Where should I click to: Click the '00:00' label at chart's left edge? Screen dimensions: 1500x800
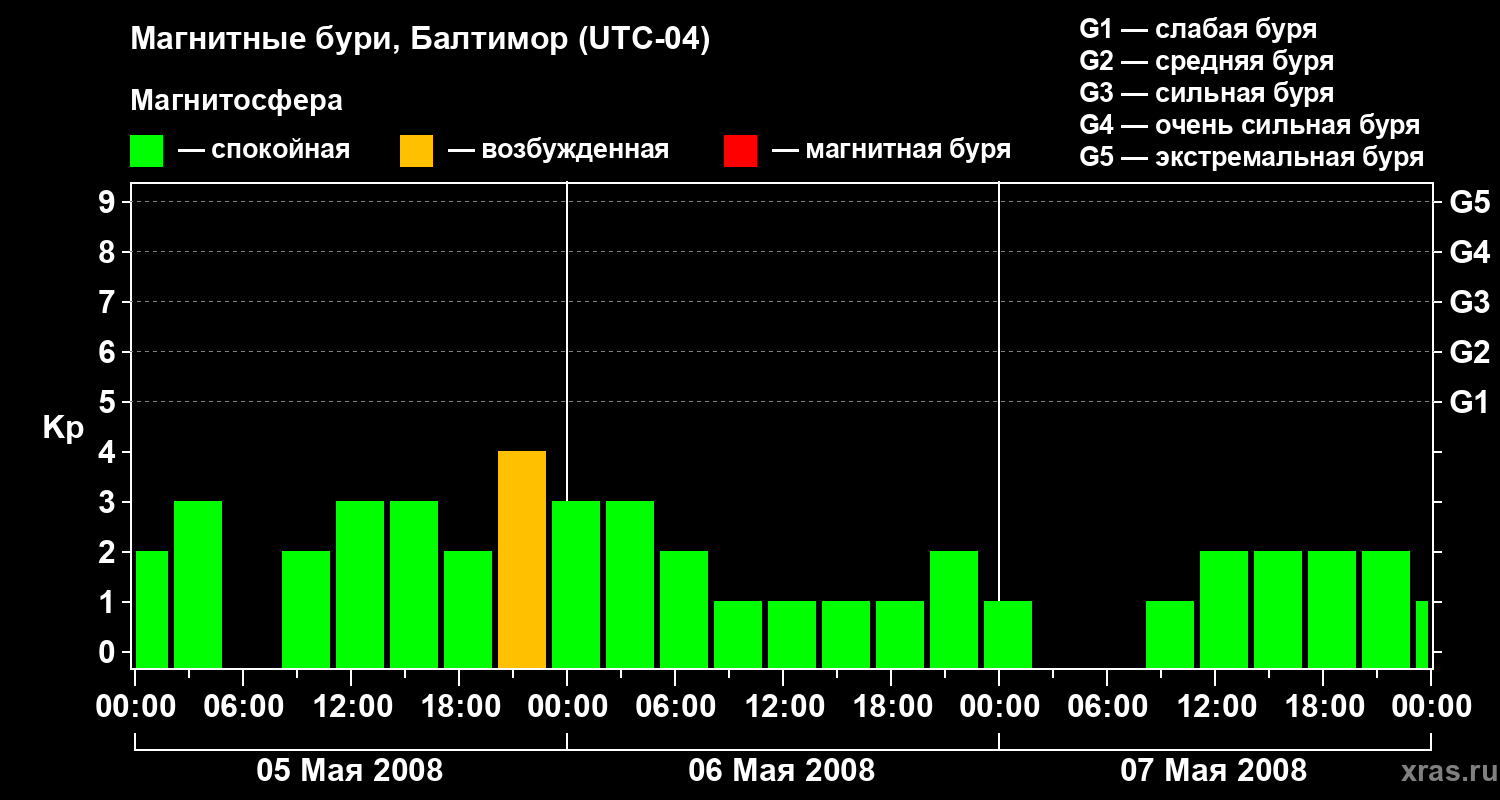pyautogui.click(x=136, y=707)
